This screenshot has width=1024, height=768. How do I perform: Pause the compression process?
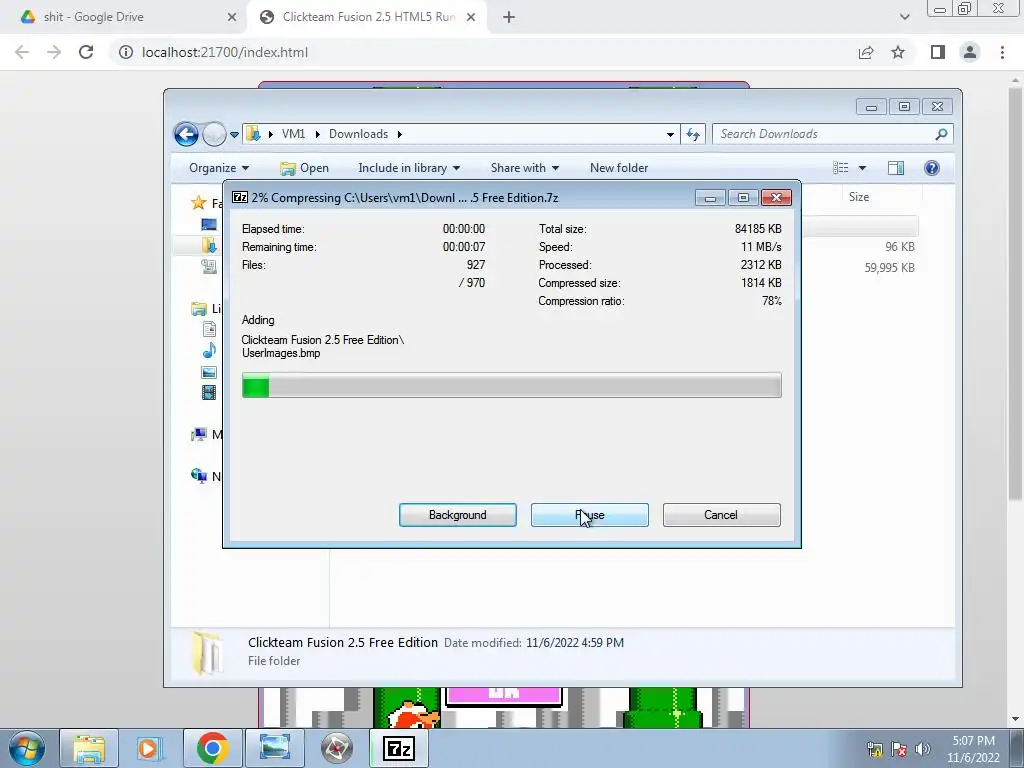click(589, 515)
